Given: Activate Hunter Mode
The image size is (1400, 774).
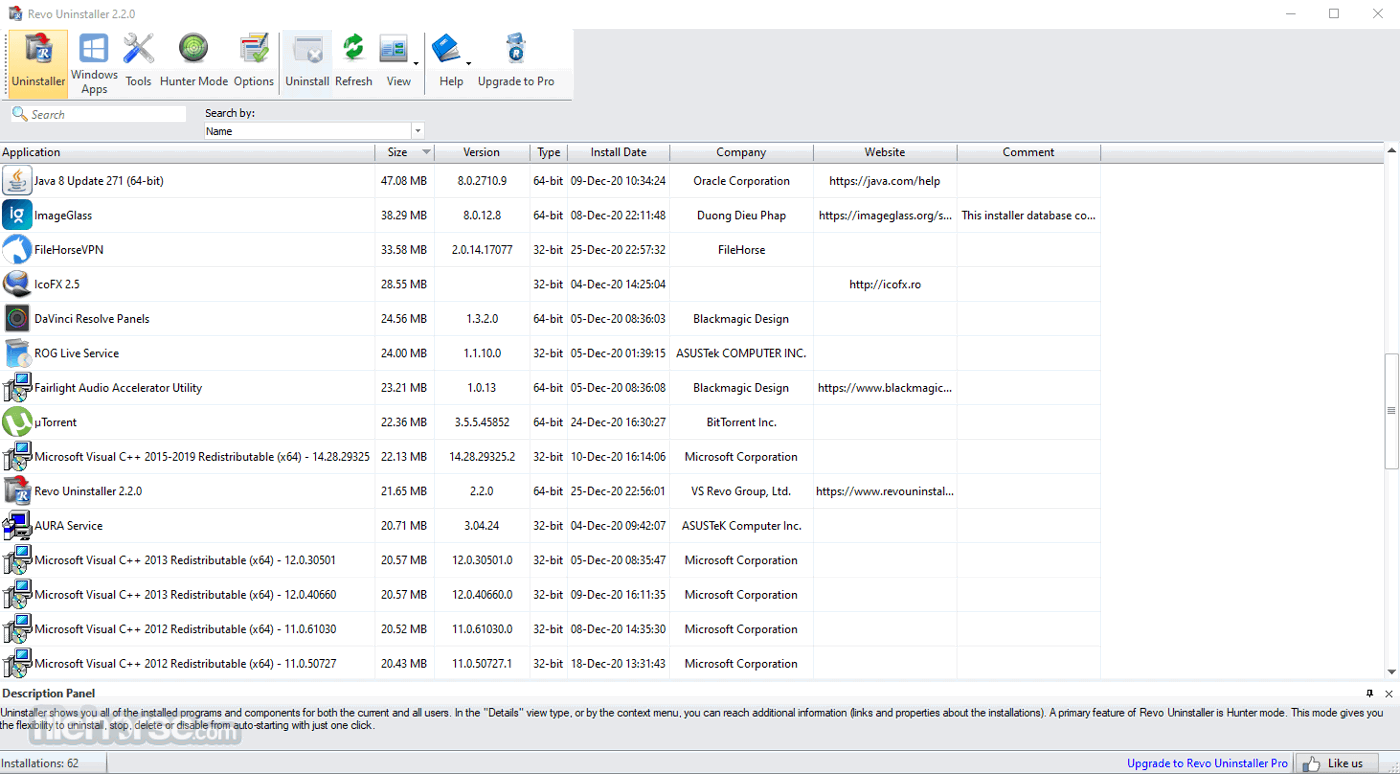Looking at the screenshot, I should pyautogui.click(x=194, y=63).
